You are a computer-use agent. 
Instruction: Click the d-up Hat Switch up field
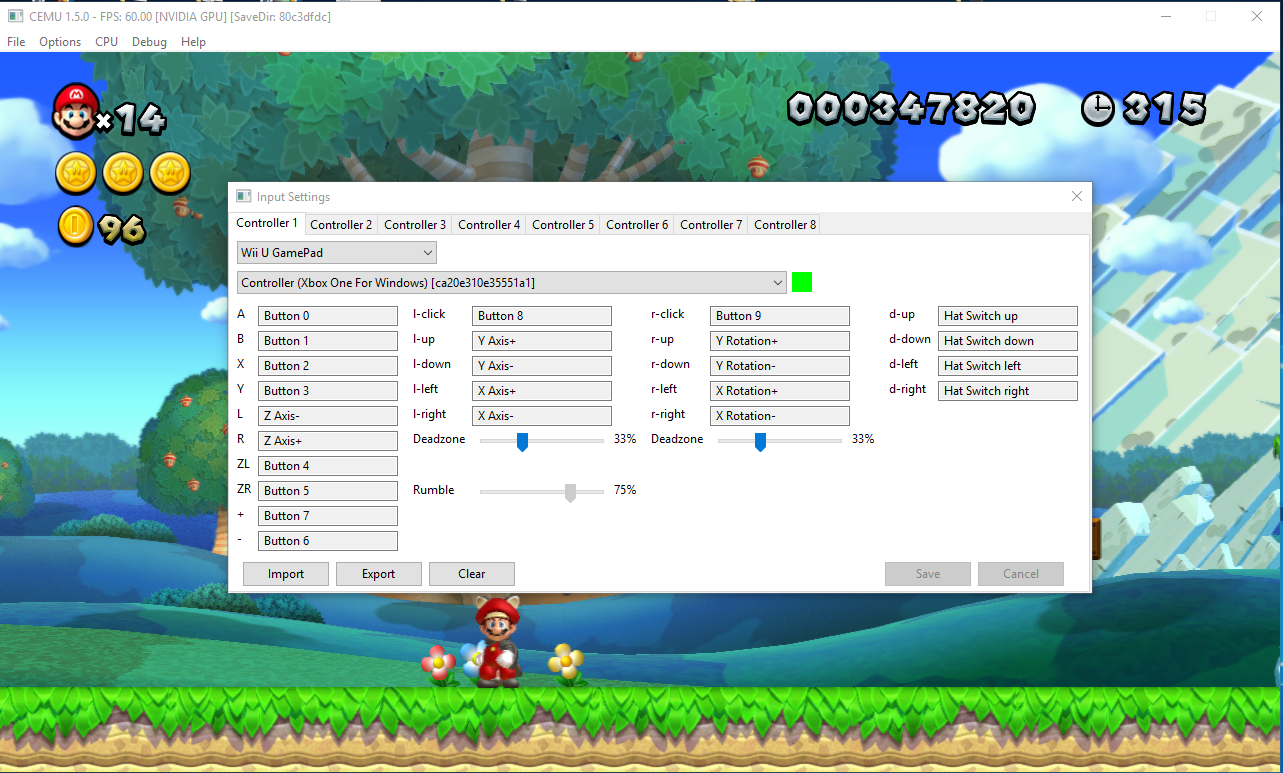click(1008, 316)
